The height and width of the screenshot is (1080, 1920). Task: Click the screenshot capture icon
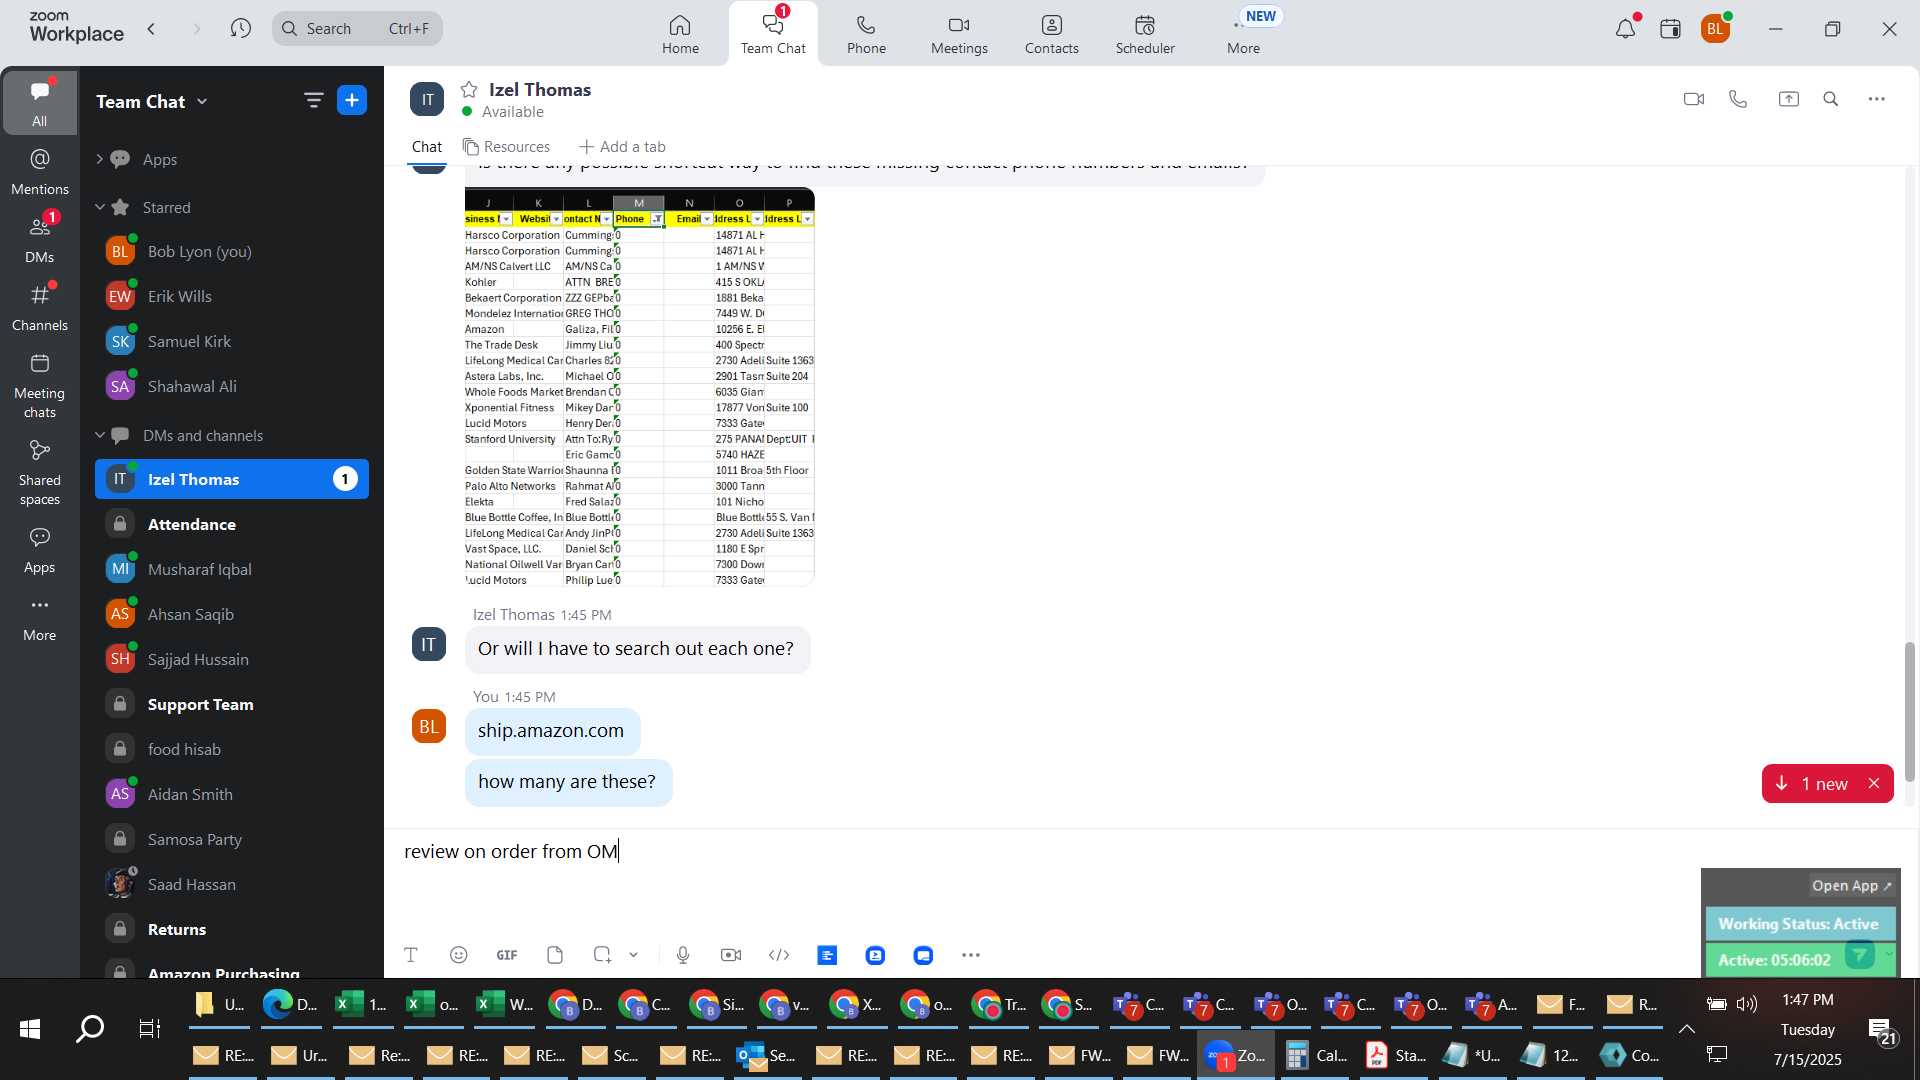[x=602, y=955]
